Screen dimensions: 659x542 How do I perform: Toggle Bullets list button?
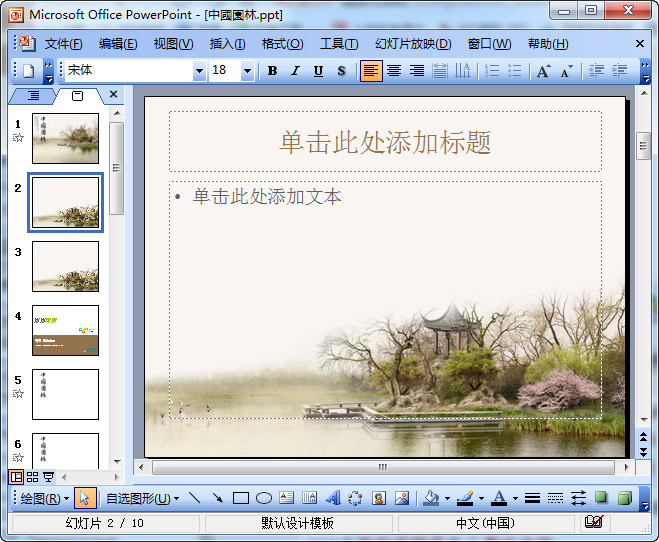(x=514, y=71)
